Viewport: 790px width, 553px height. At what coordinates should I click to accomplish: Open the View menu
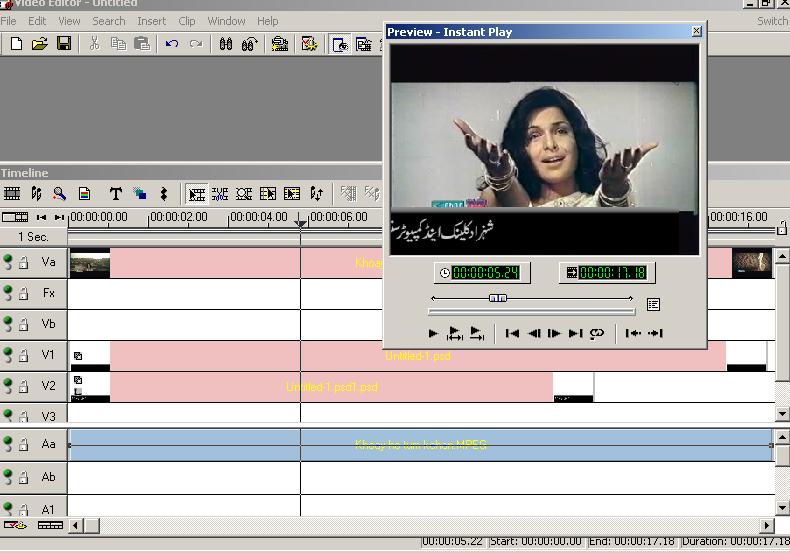pyautogui.click(x=69, y=21)
